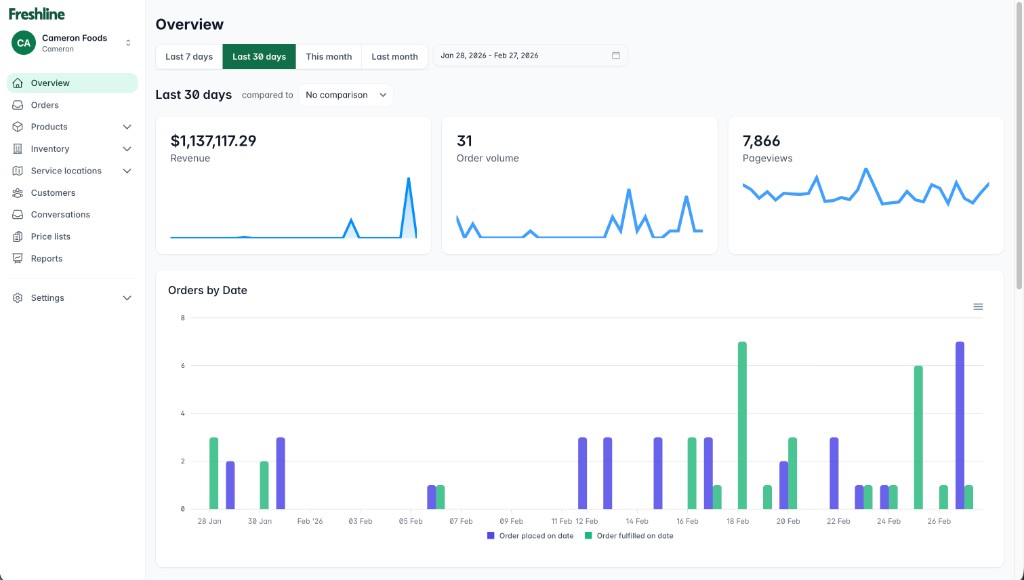This screenshot has height=580, width=1024.
Task: Expand the Service locations chevron
Action: 127,170
